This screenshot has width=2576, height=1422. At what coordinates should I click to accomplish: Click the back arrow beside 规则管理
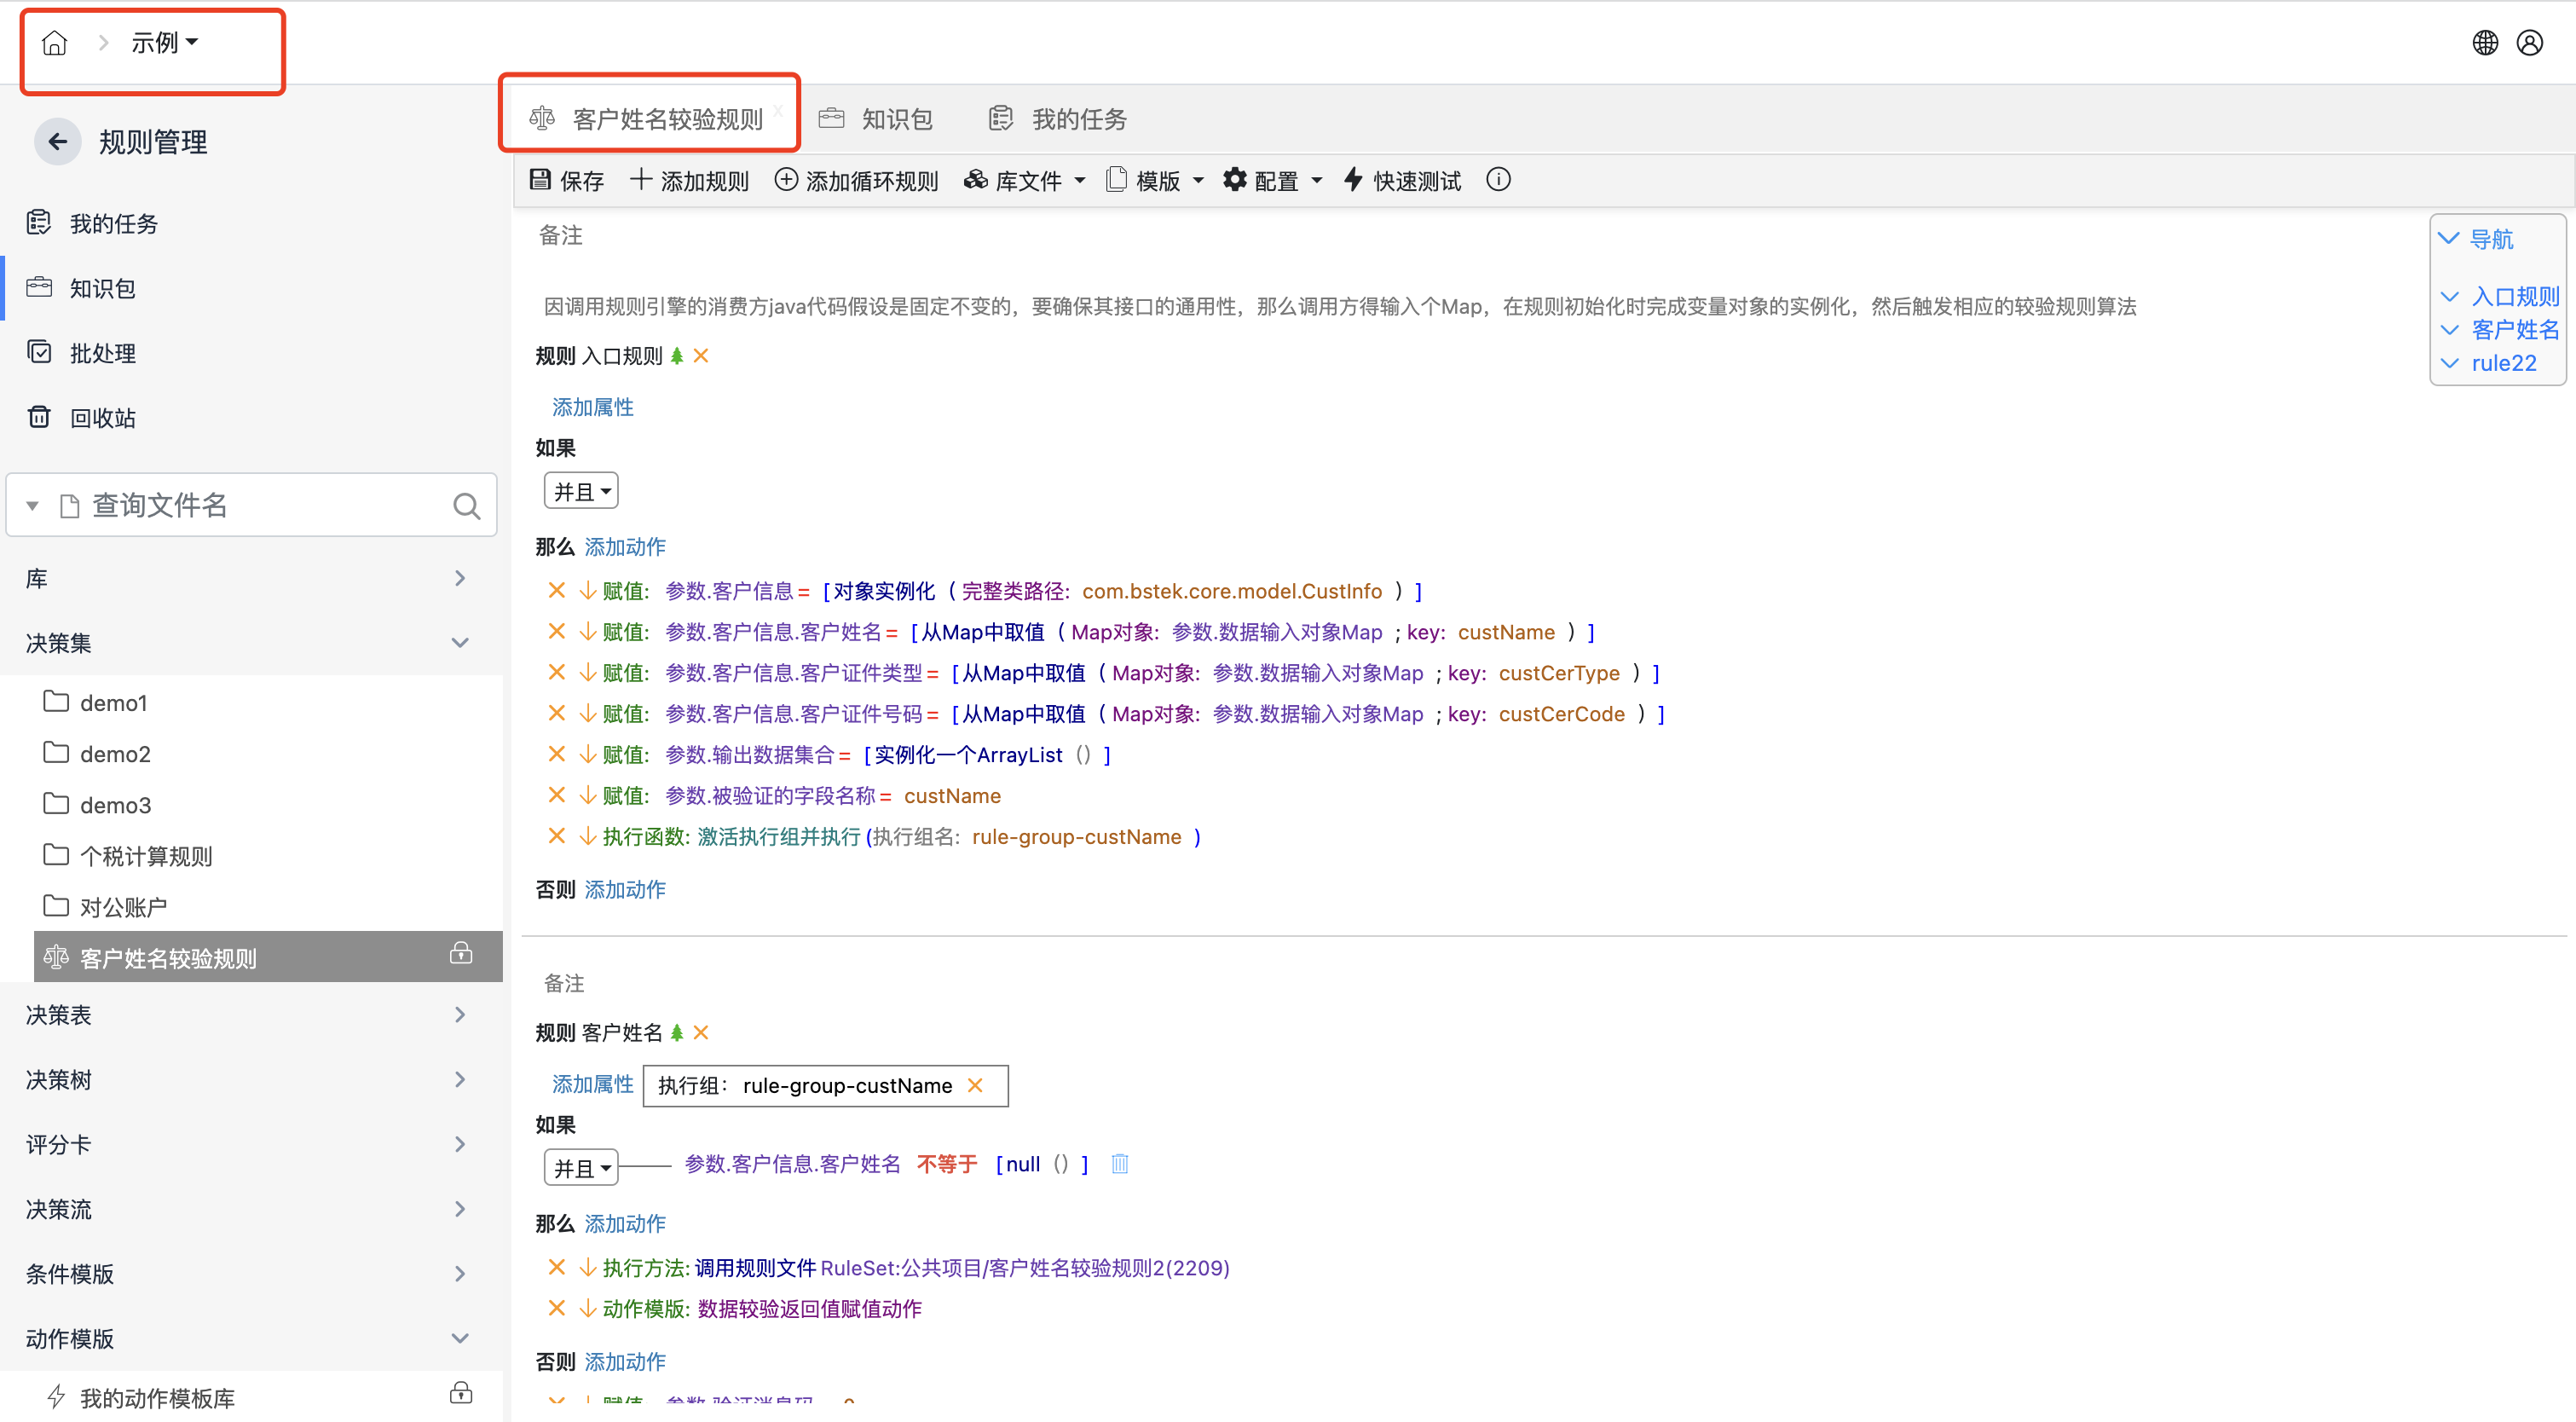pos(58,142)
